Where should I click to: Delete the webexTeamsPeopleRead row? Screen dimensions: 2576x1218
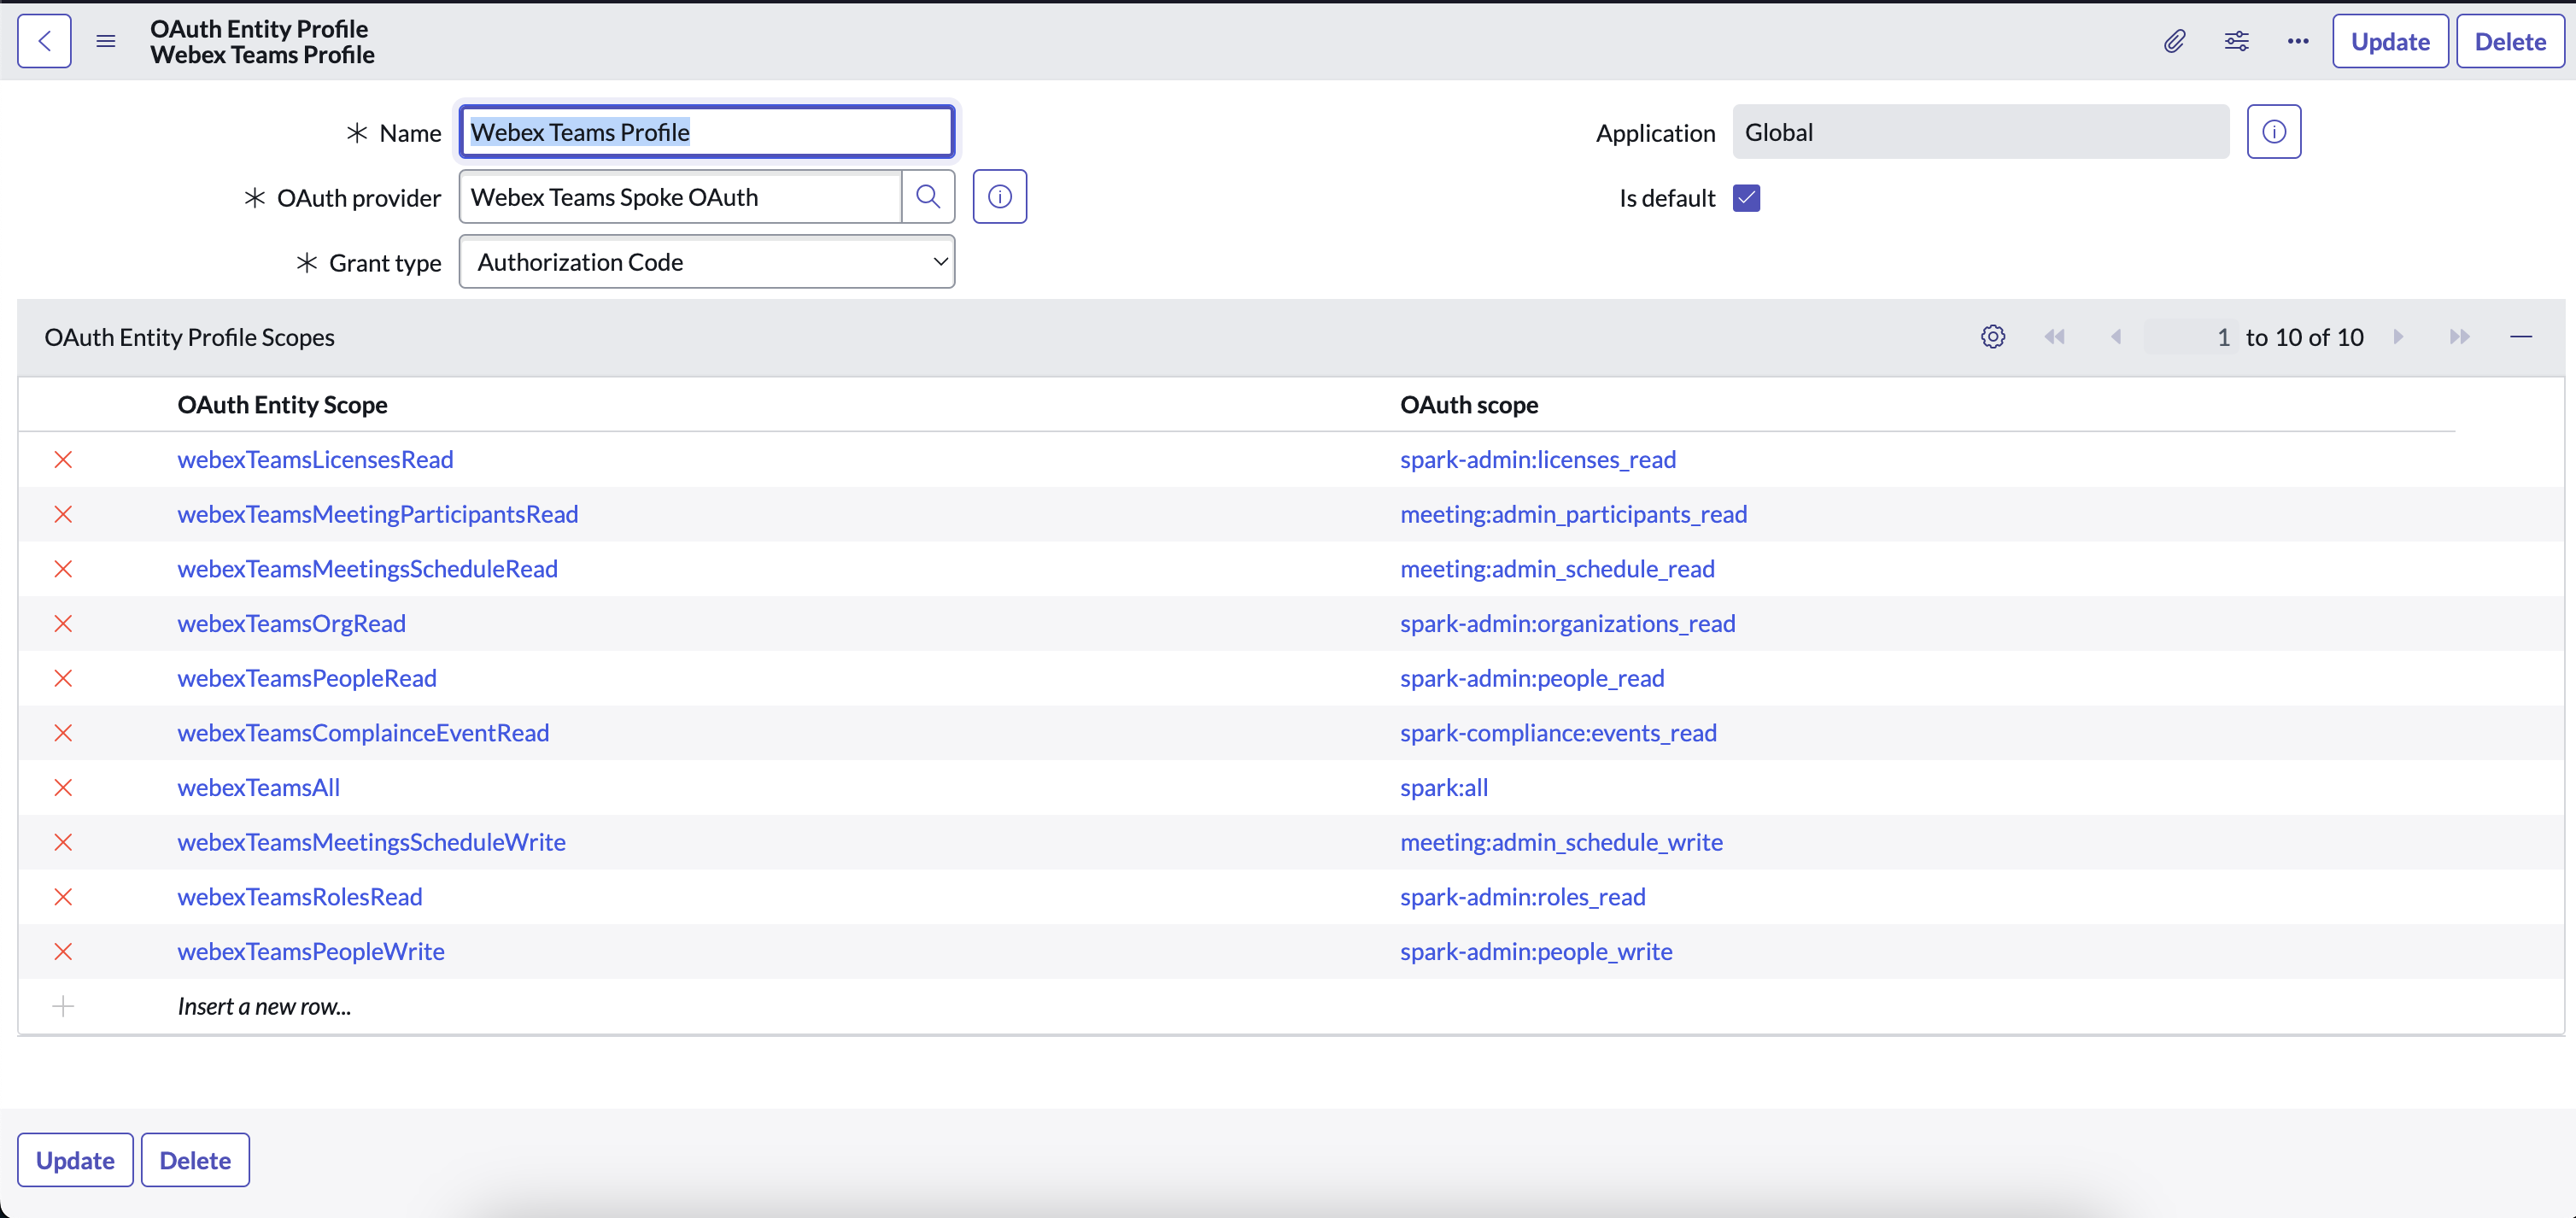click(x=63, y=678)
